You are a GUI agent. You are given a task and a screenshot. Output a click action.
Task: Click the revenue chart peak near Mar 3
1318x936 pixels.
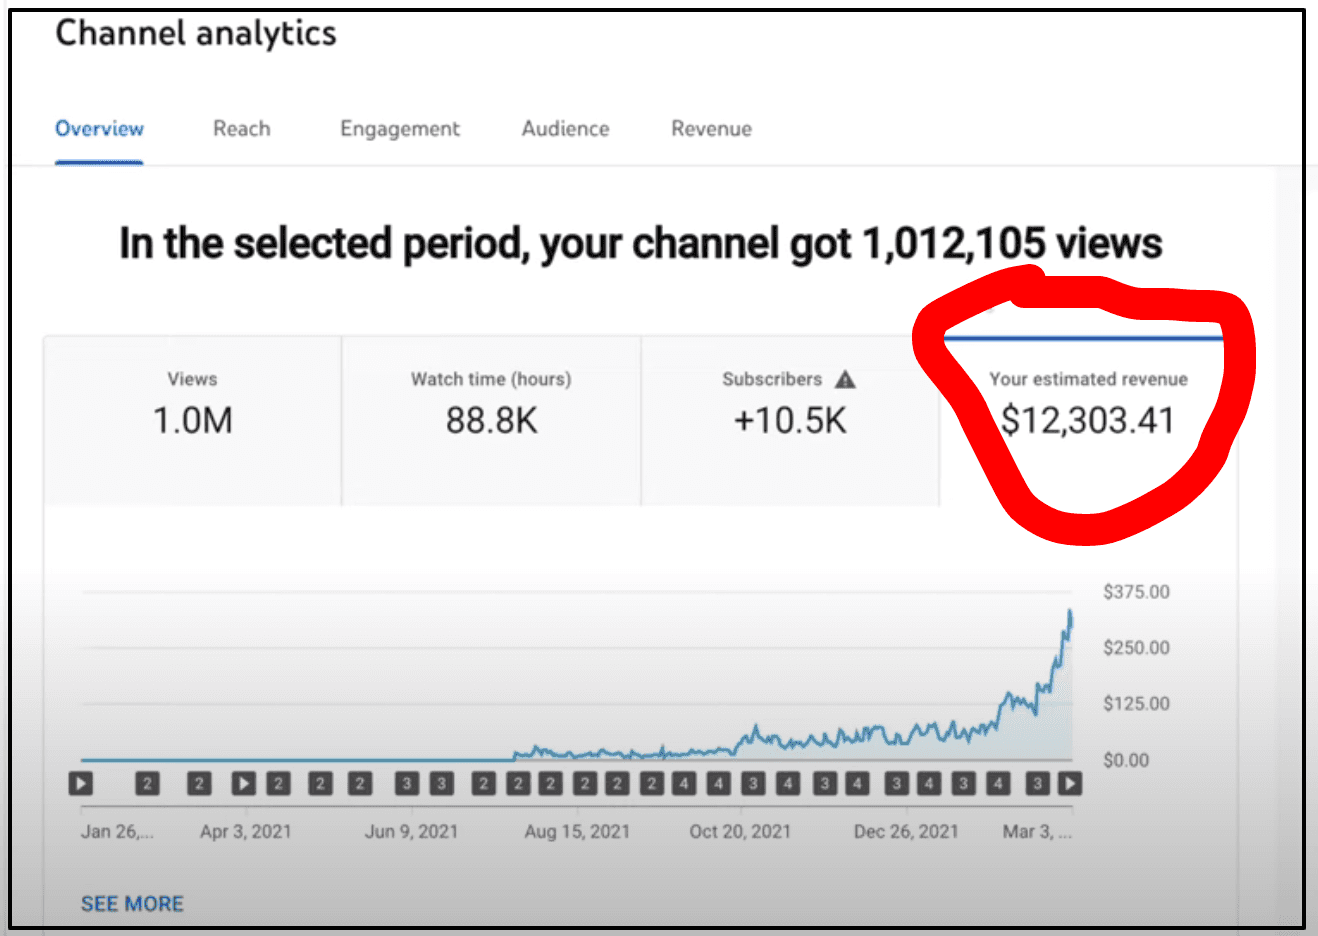coord(1070,612)
